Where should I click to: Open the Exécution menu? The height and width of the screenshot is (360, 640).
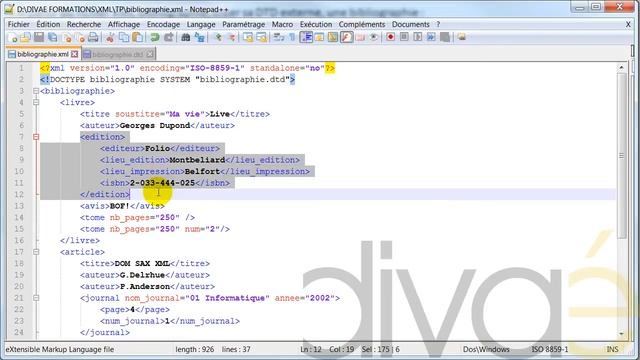click(x=316, y=24)
